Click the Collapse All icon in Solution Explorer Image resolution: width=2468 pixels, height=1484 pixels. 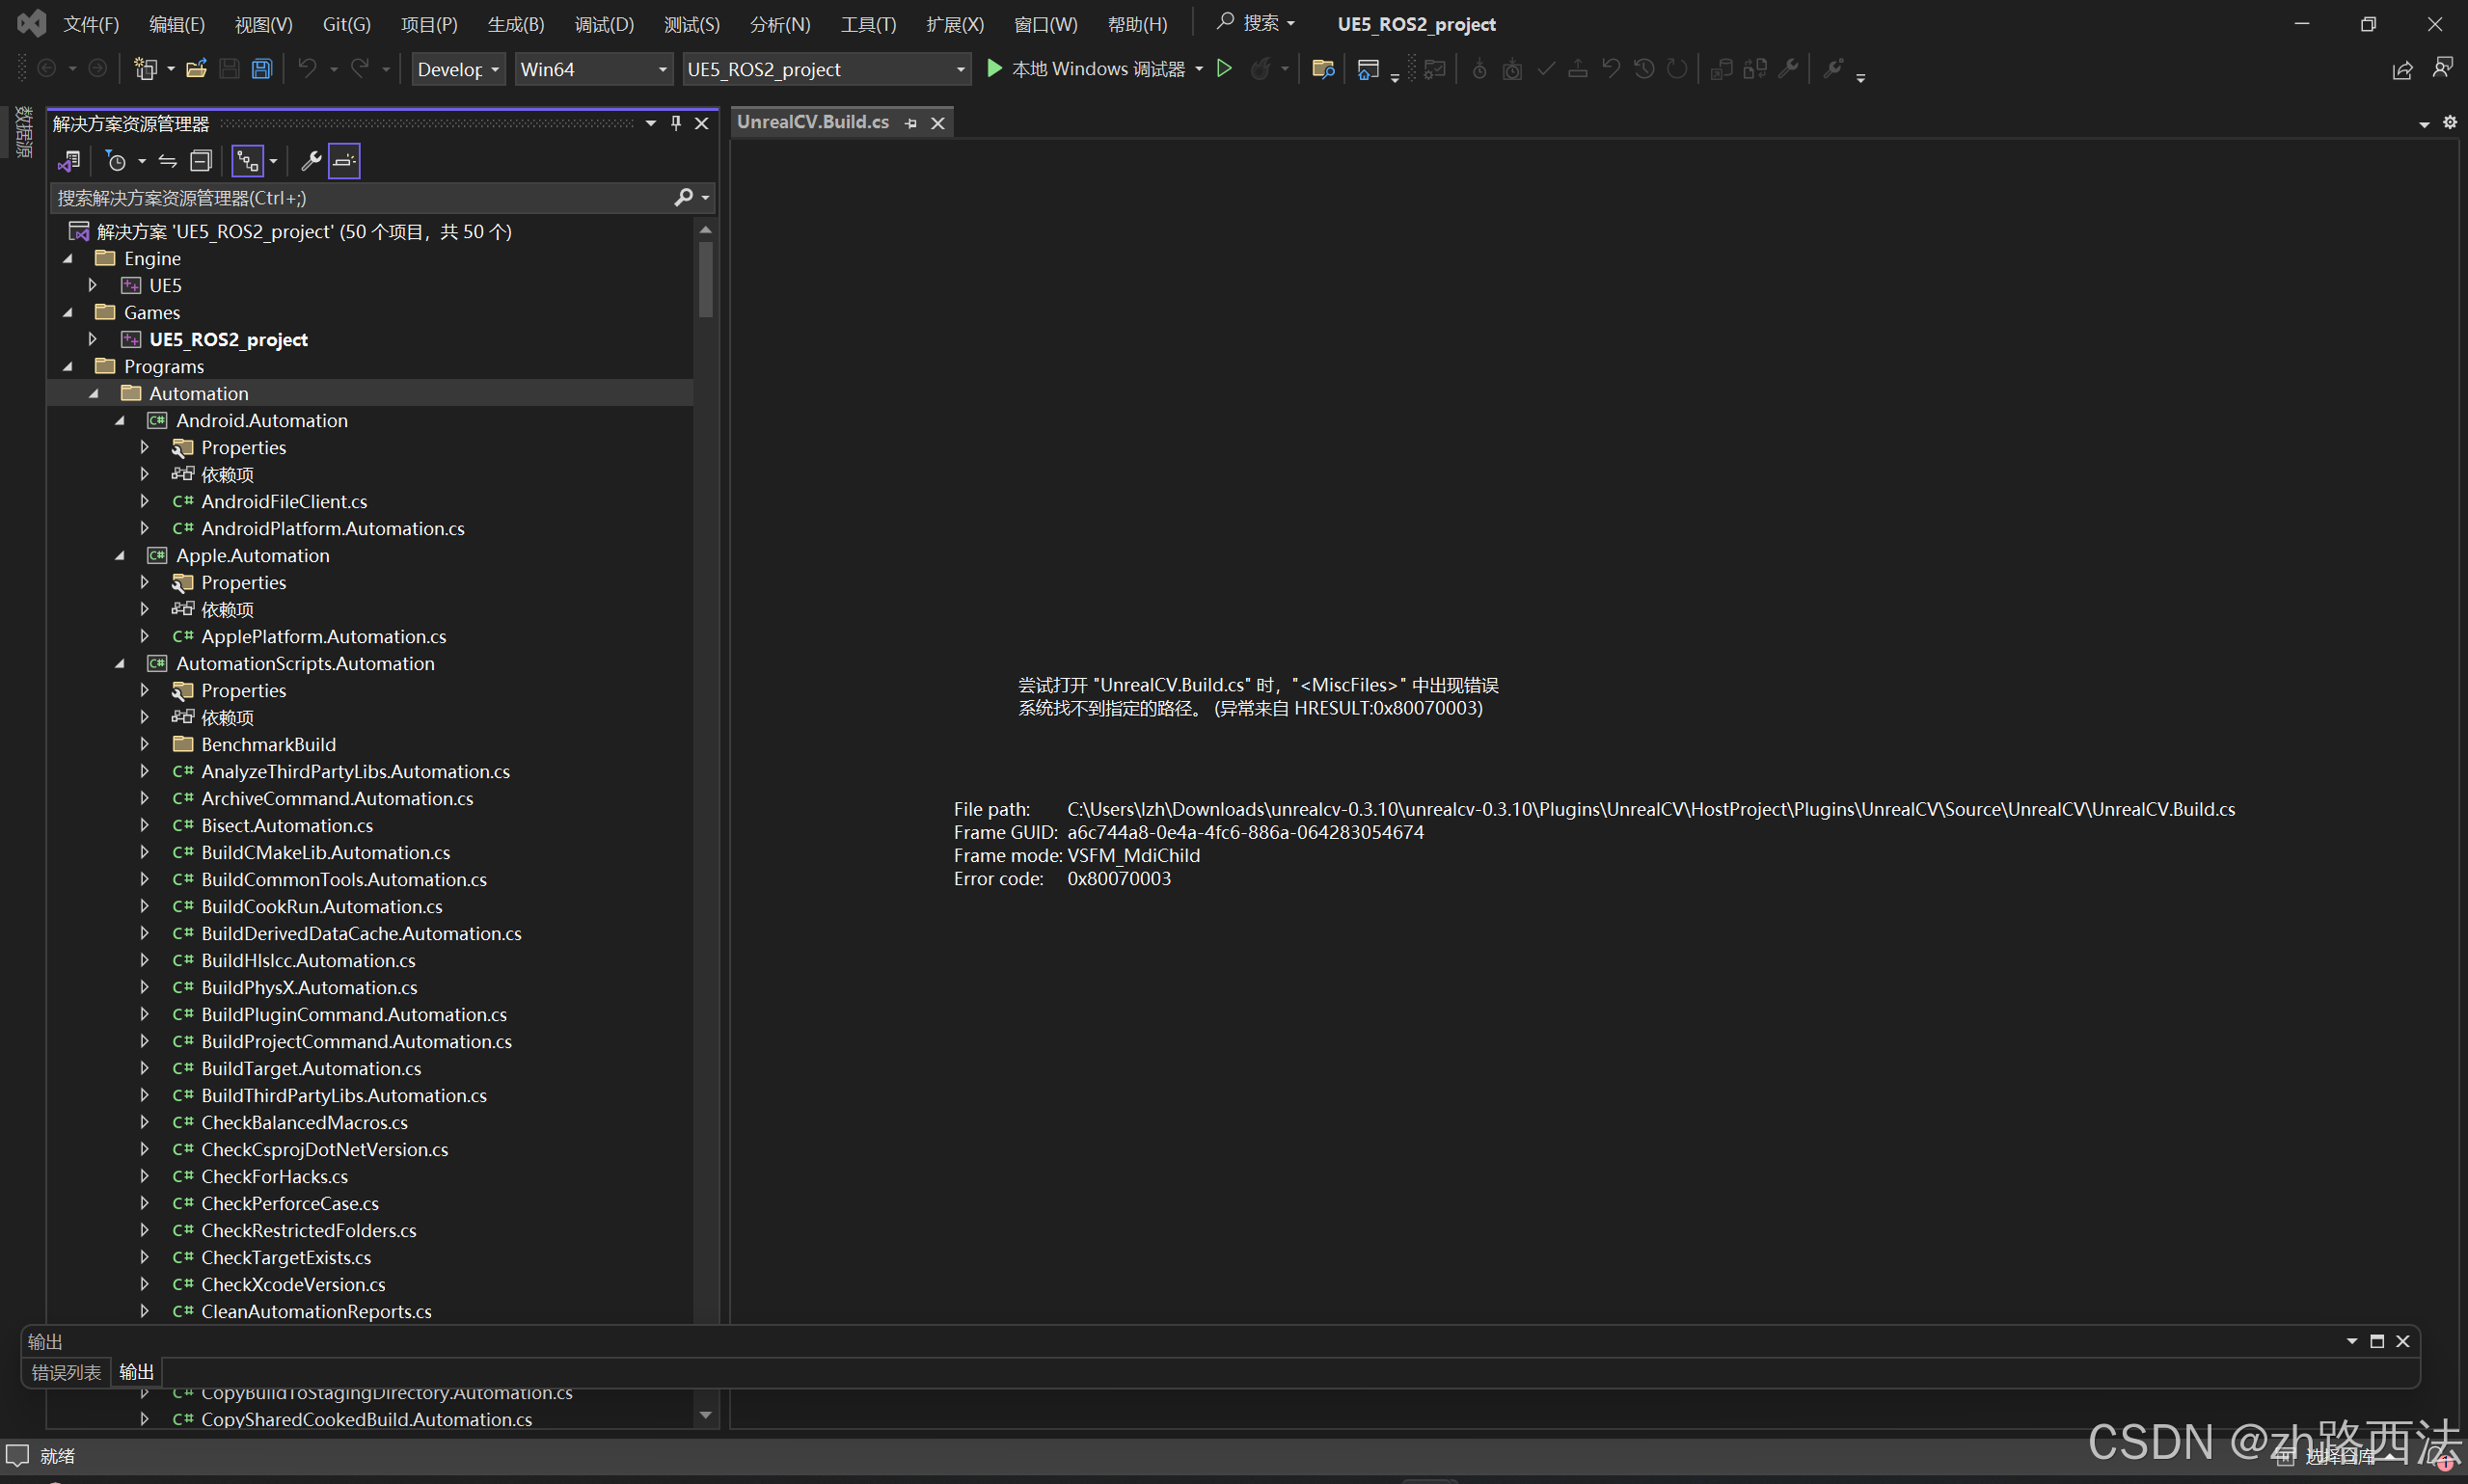(201, 161)
